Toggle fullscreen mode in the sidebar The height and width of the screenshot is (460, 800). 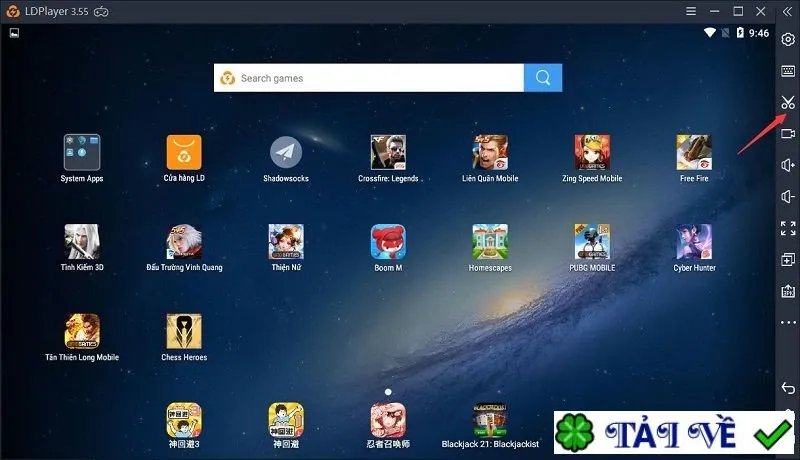pyautogui.click(x=788, y=228)
